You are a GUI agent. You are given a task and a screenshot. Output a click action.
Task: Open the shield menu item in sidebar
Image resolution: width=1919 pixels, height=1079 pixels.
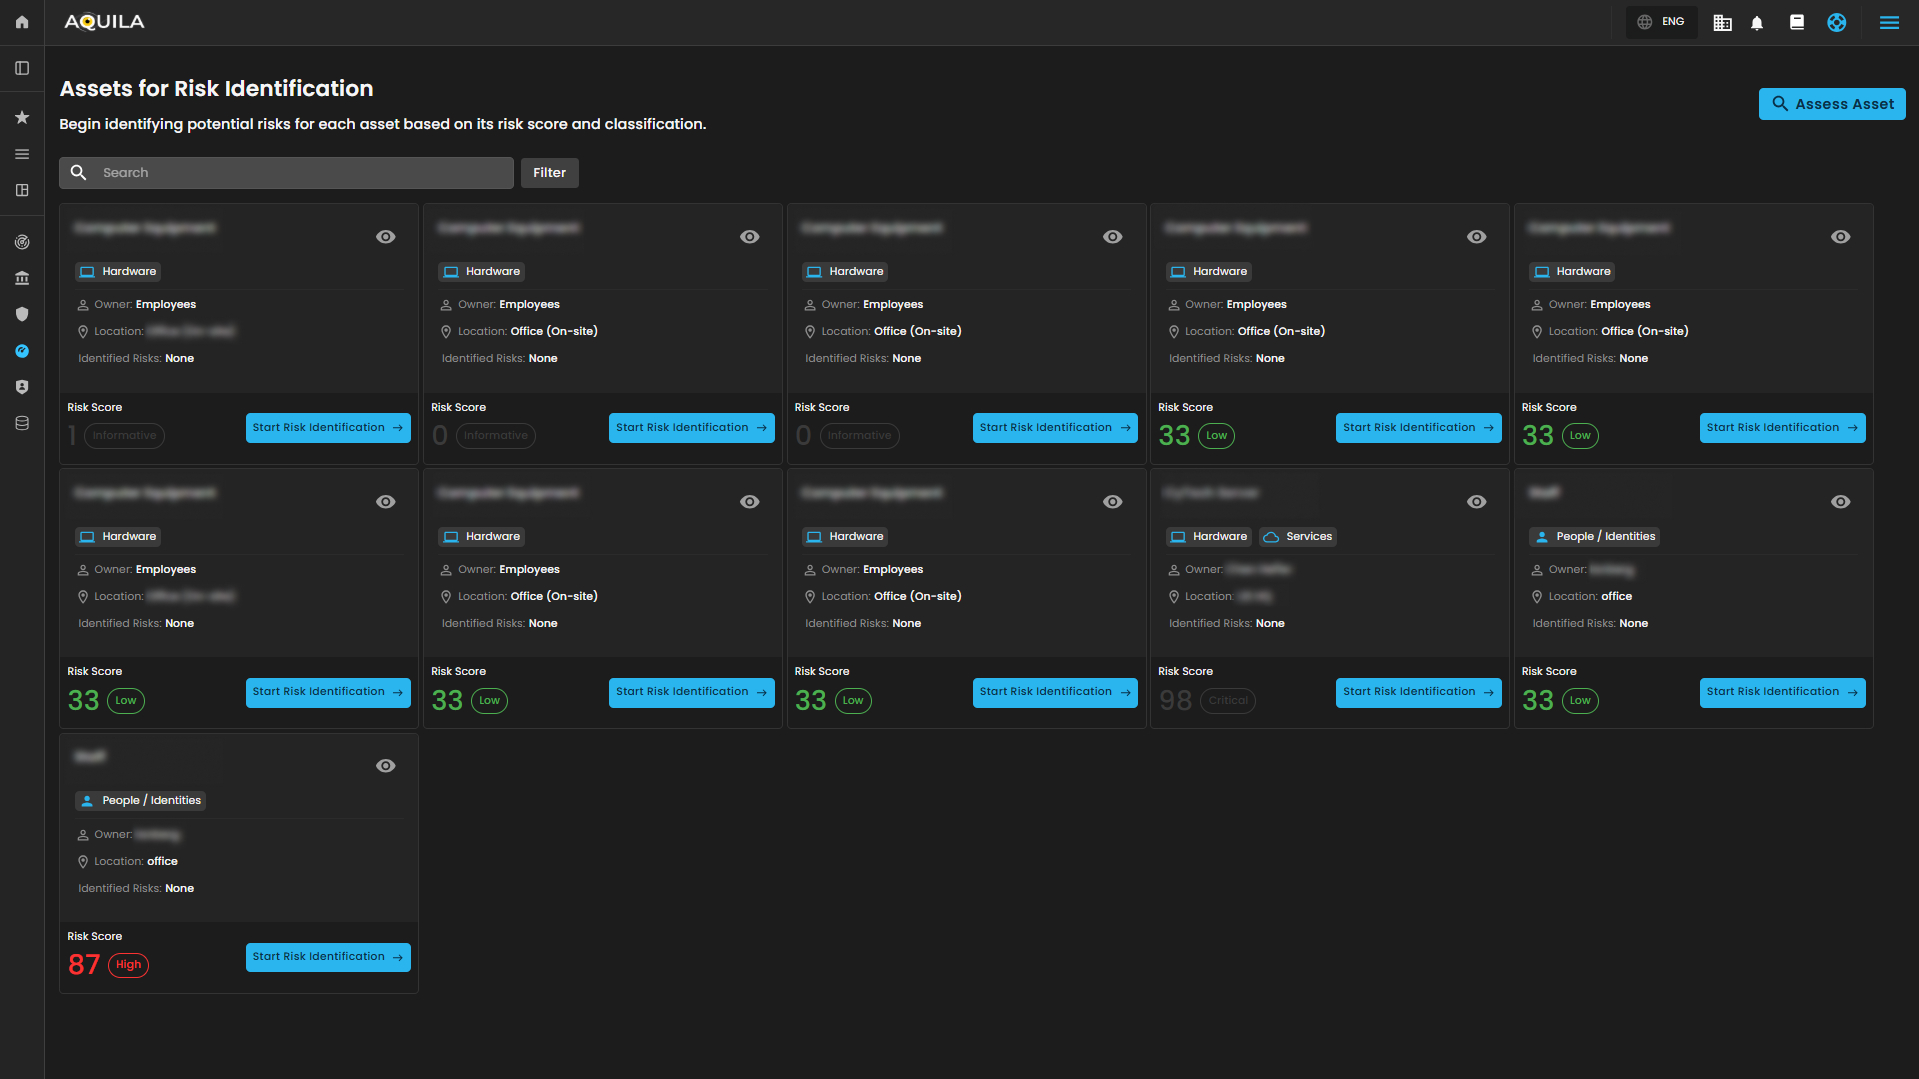tap(22, 314)
